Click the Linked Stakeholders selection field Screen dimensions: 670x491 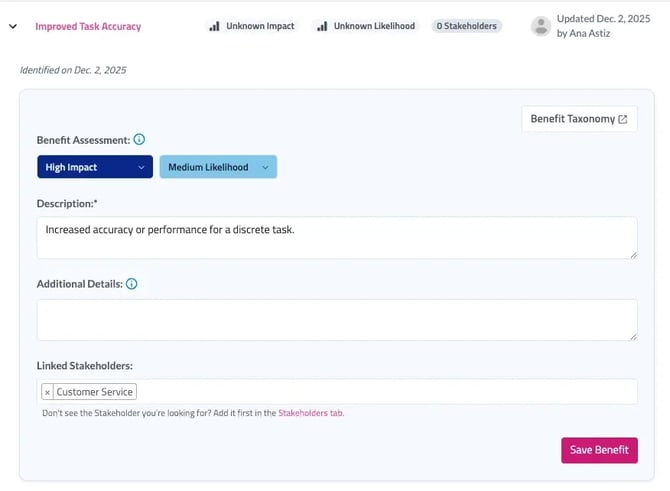pyautogui.click(x=337, y=392)
